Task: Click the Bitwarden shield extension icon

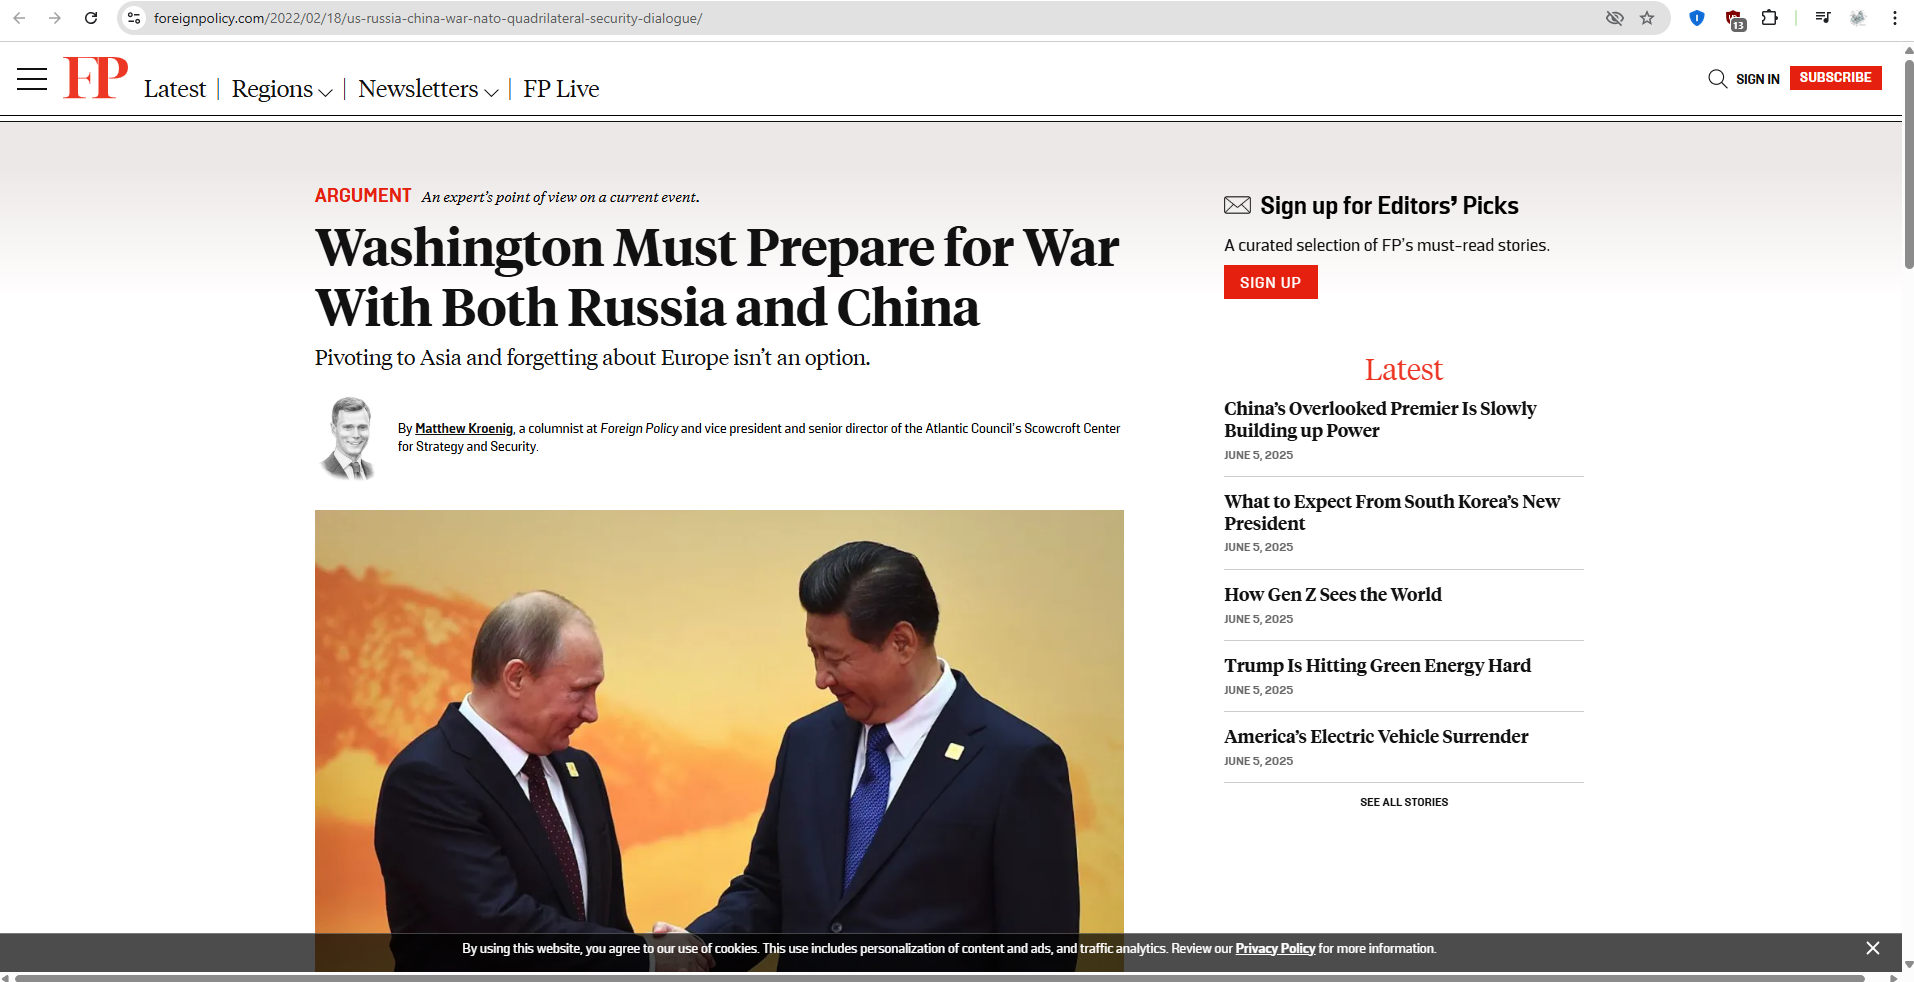Action: click(1697, 18)
